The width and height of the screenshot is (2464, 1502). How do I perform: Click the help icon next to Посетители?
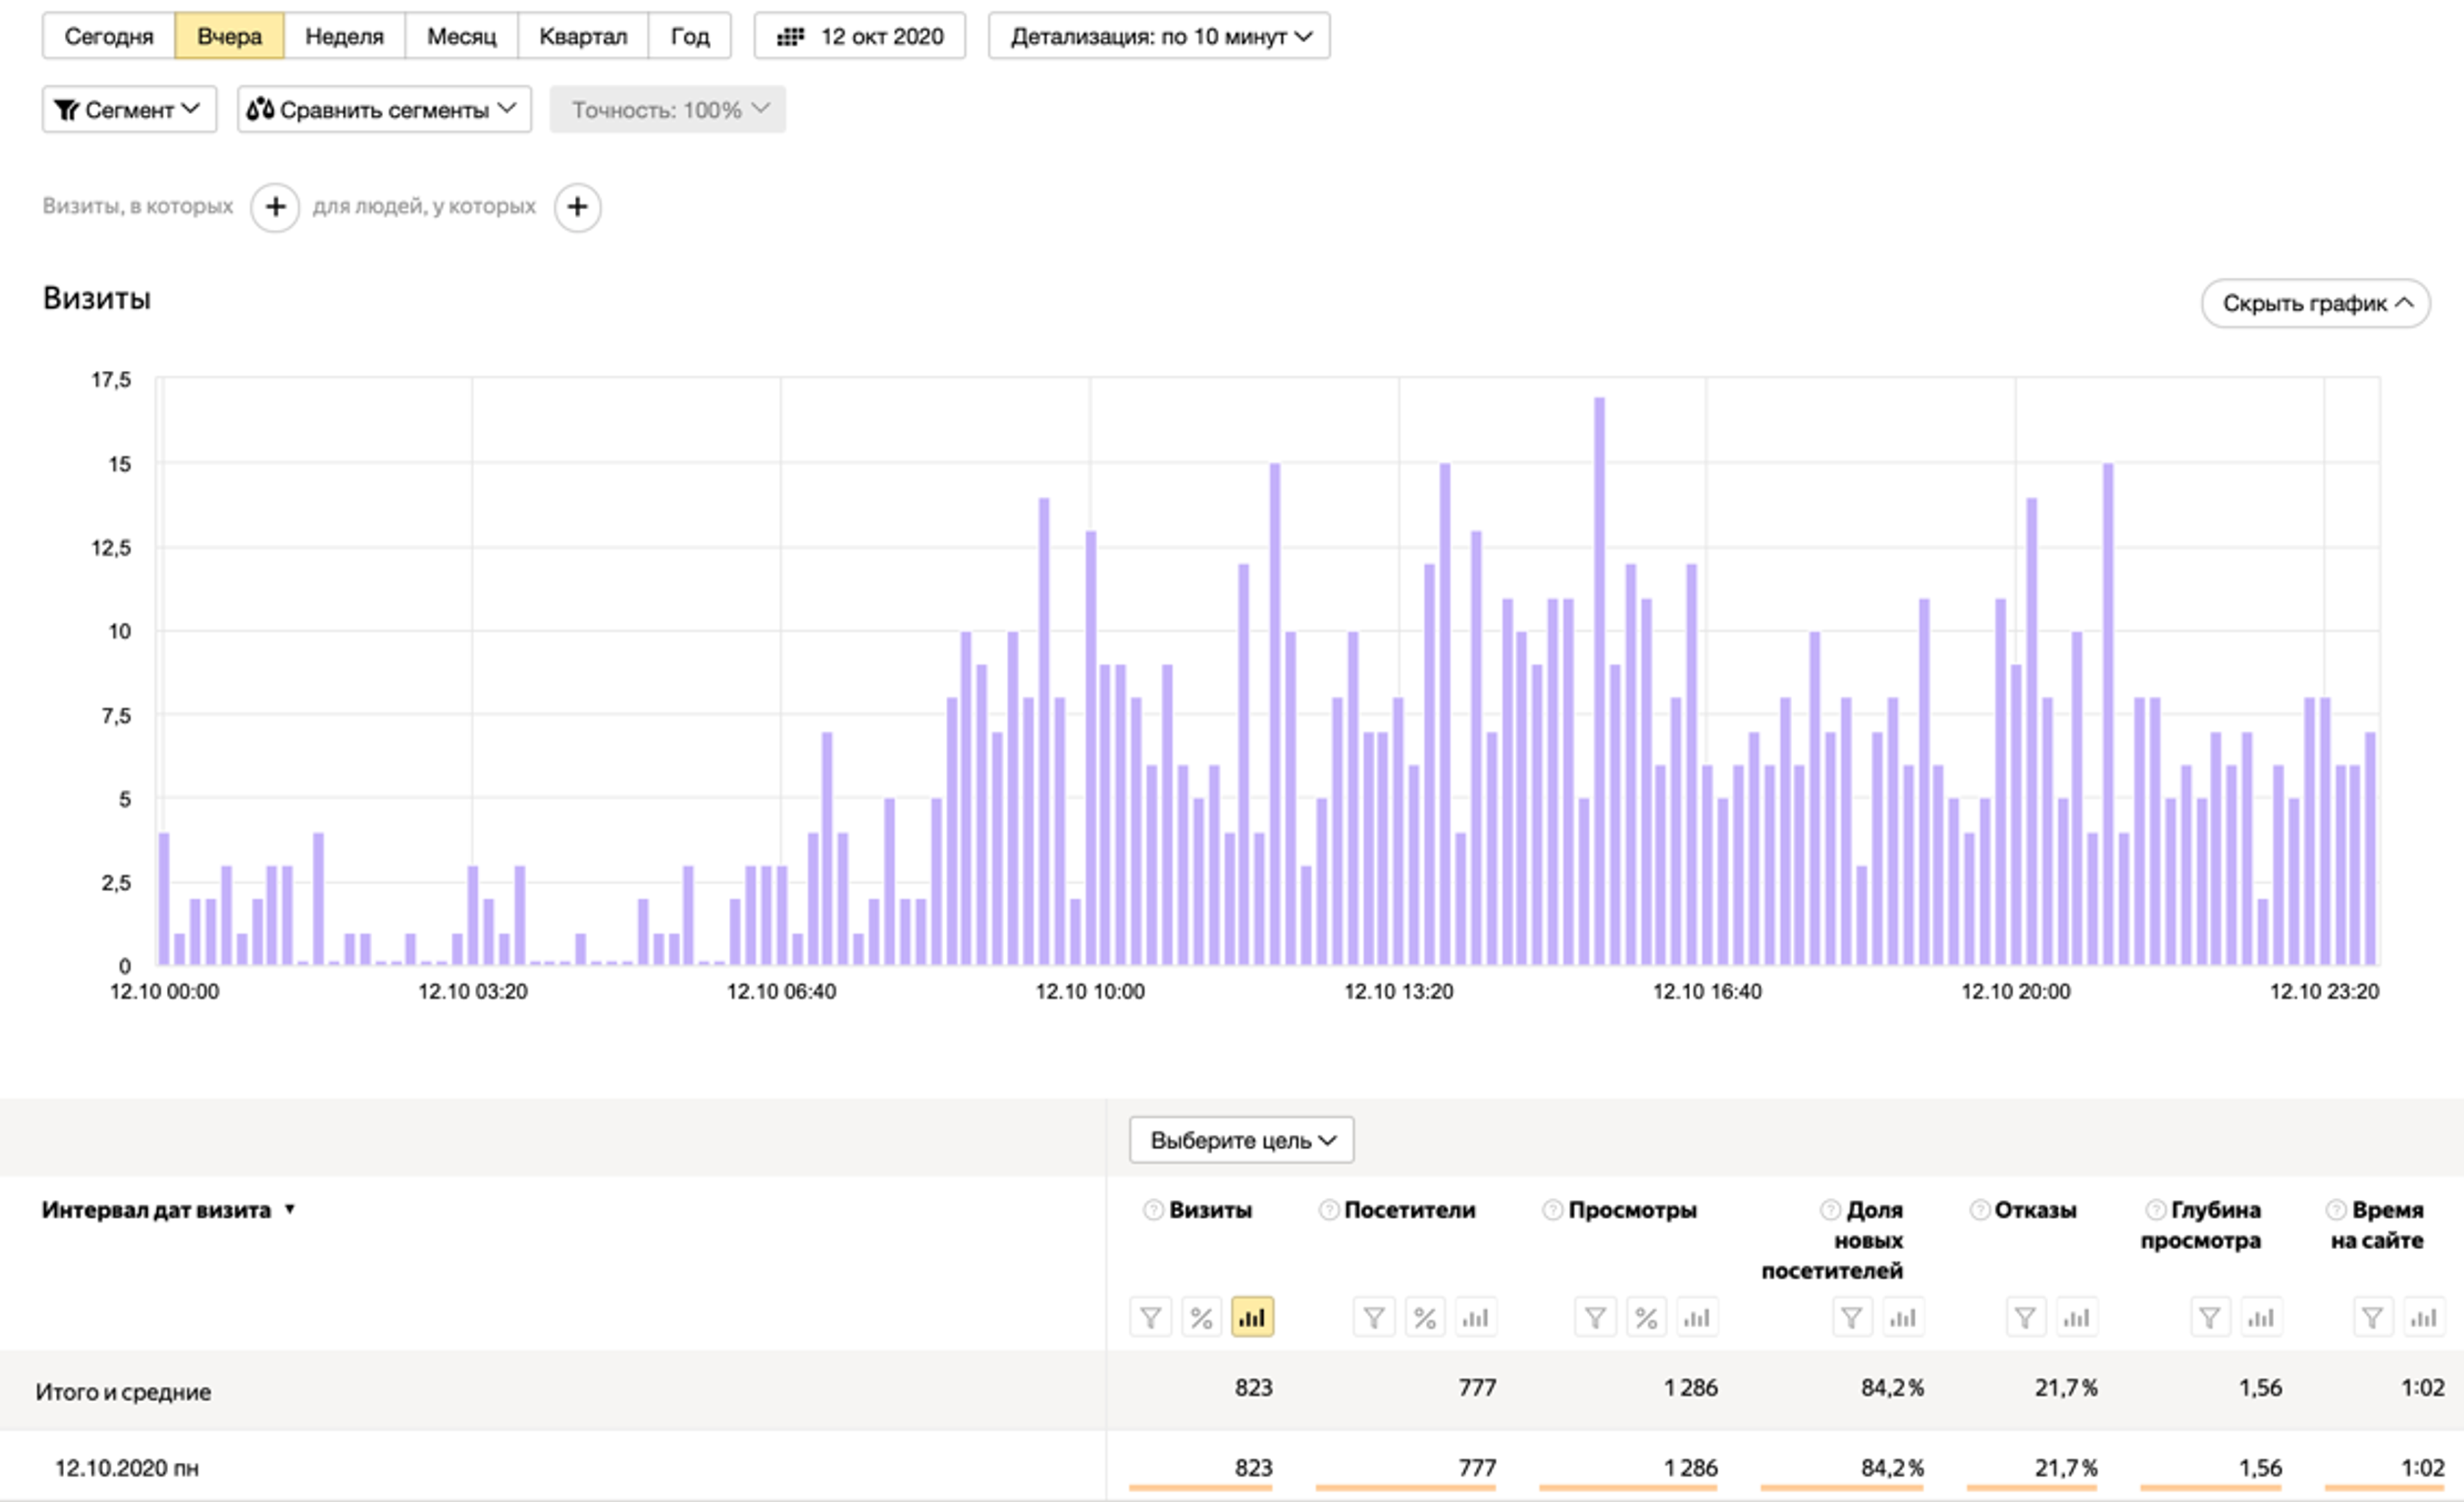[1328, 1210]
